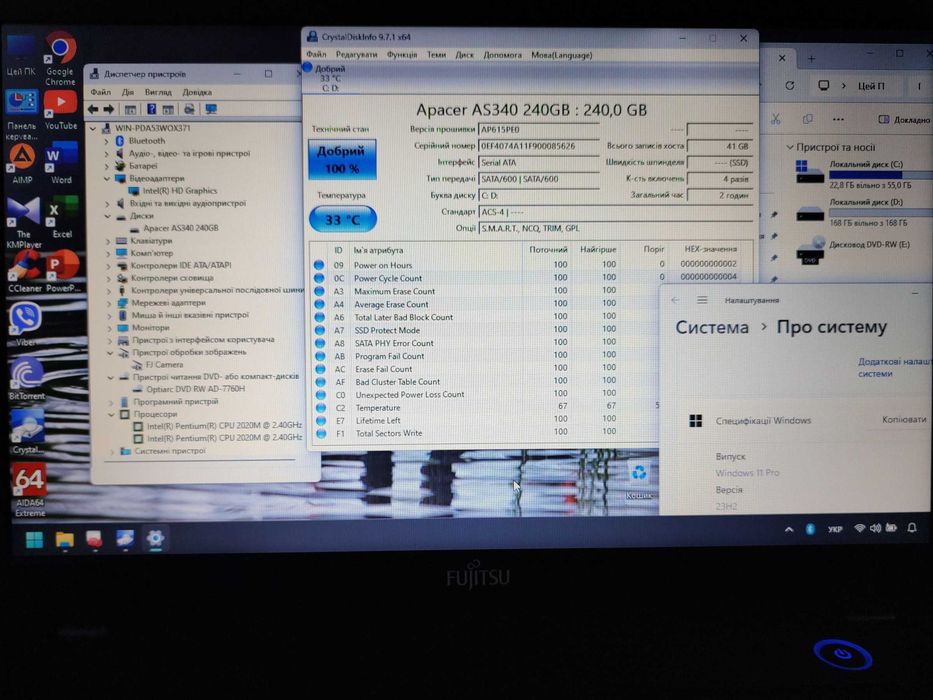The height and width of the screenshot is (700, 933).
Task: Click the Добрий 100 % health status button
Action: tap(342, 160)
